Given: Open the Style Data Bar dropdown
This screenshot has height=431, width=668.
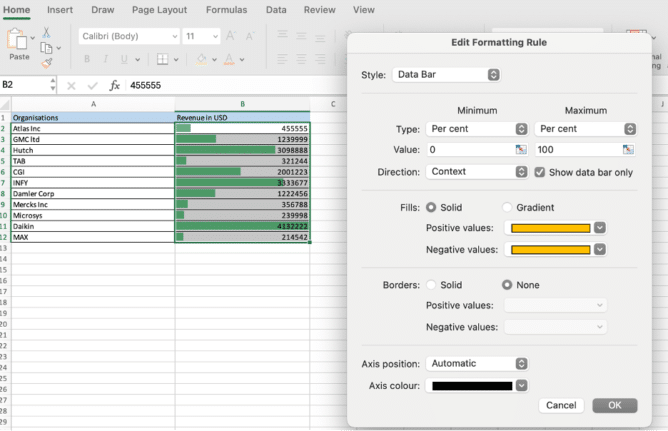Looking at the screenshot, I should [445, 75].
